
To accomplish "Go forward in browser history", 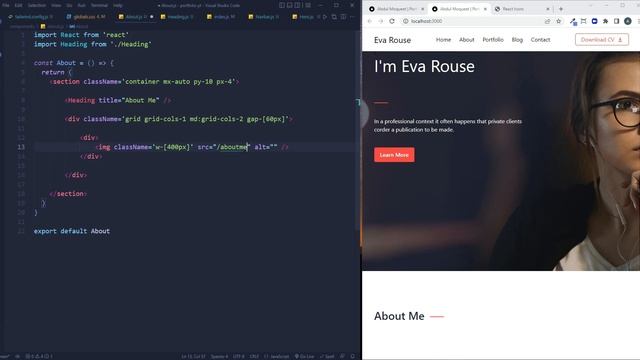I will click(381, 21).
